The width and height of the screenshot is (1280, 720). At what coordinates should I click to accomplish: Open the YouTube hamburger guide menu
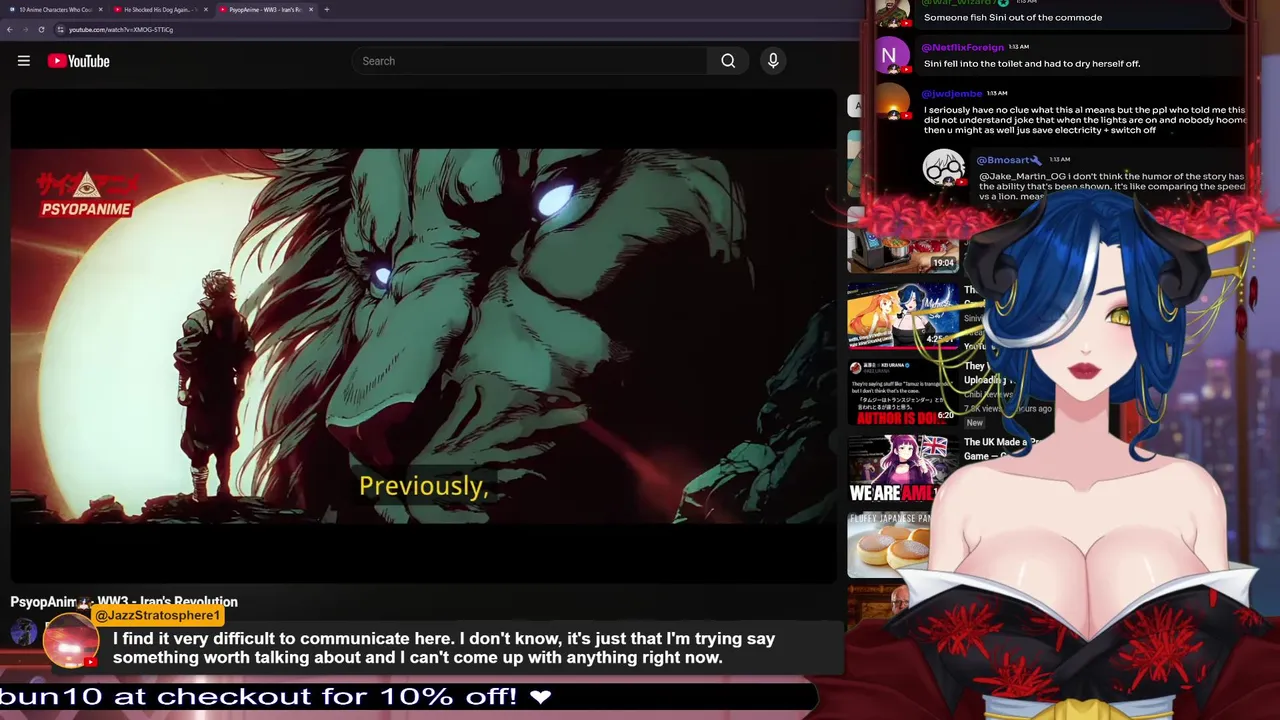coord(24,61)
